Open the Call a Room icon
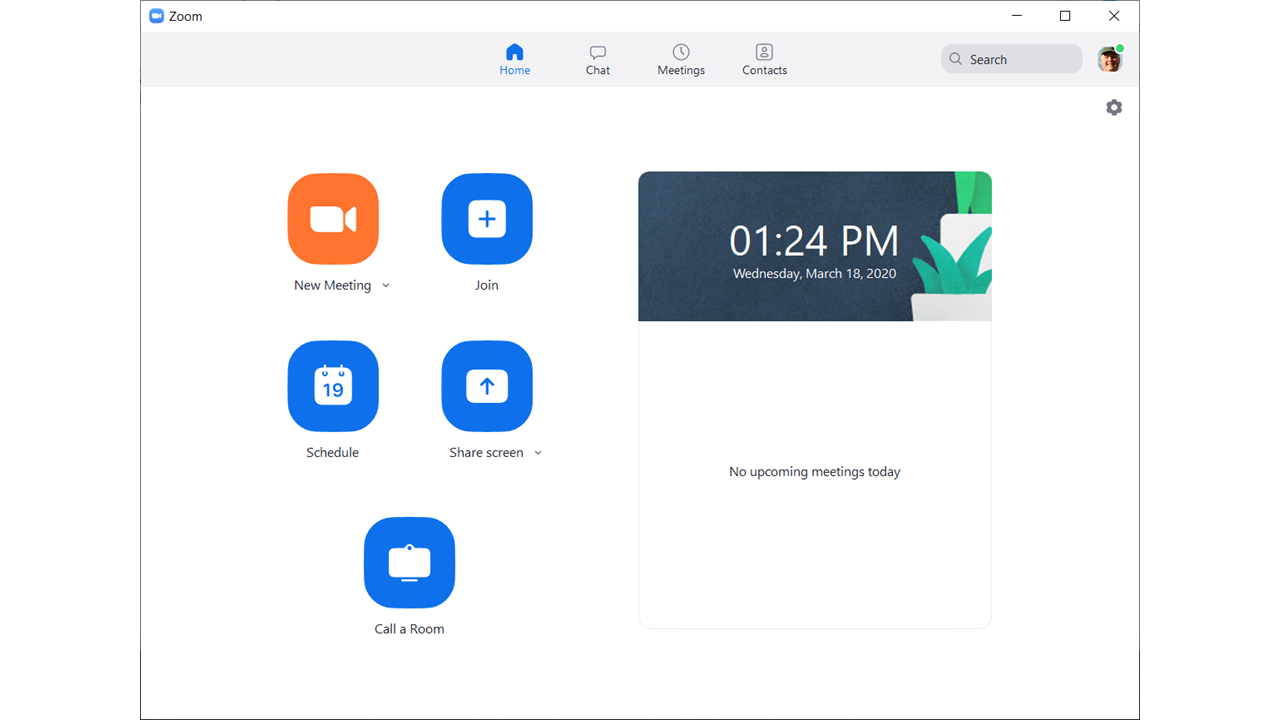1280x720 pixels. 409,563
